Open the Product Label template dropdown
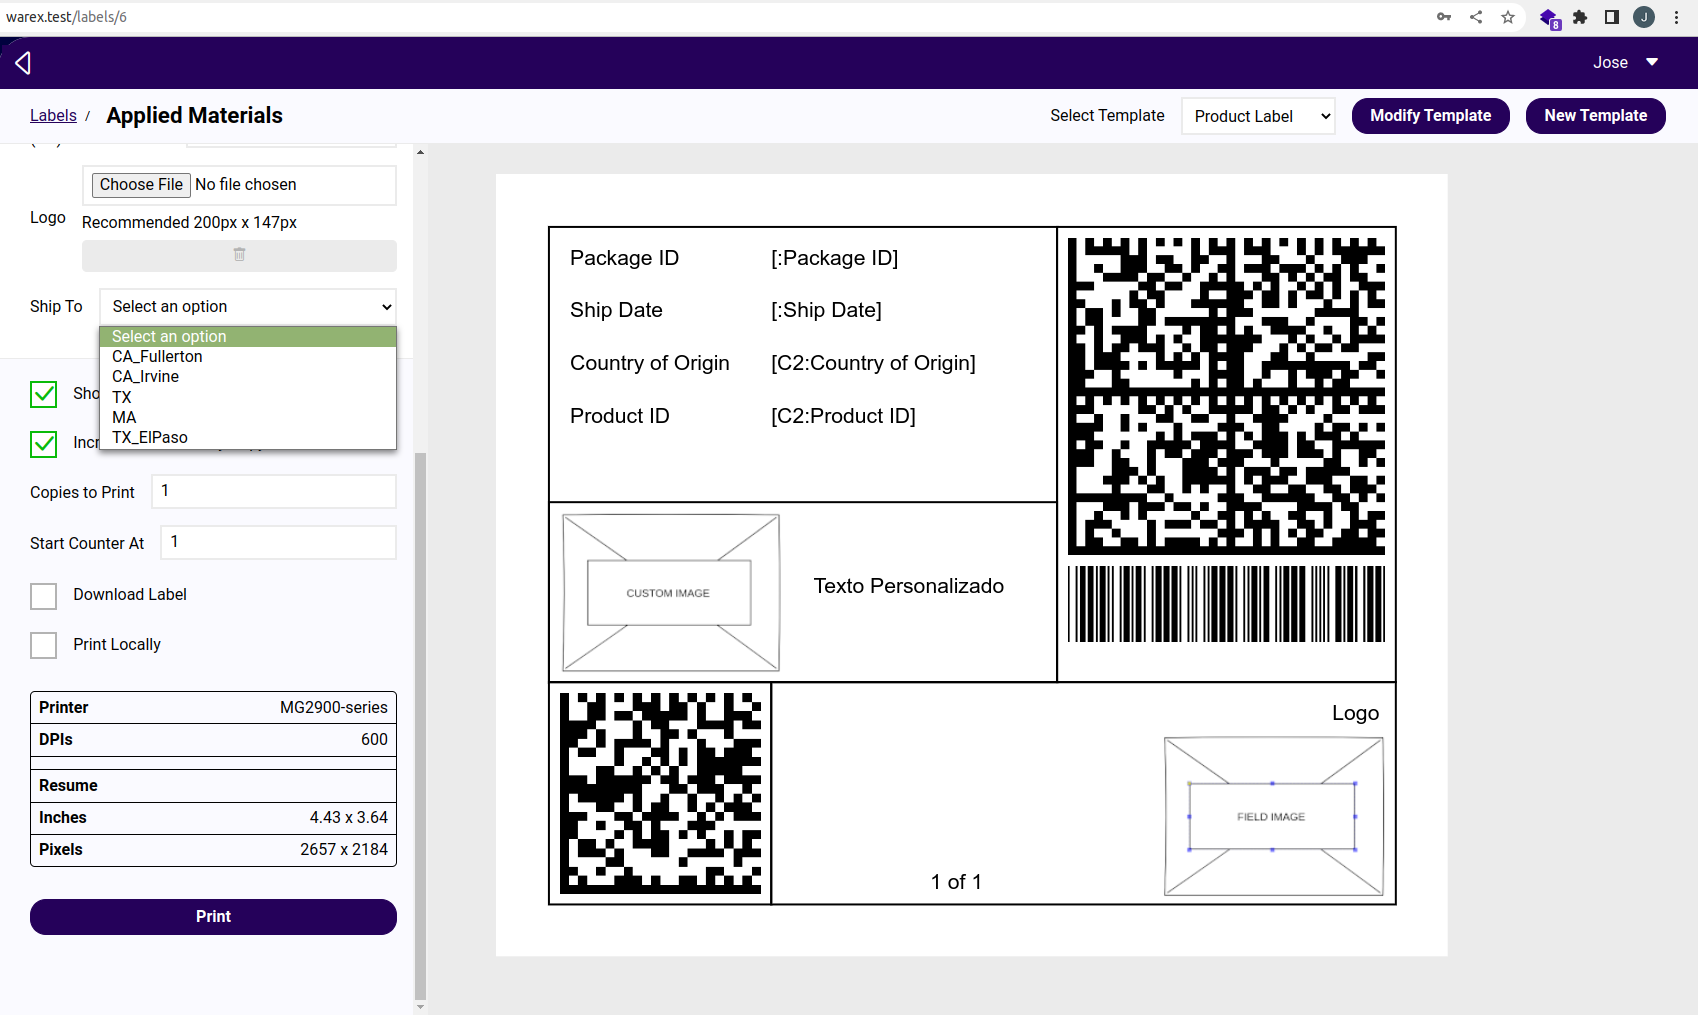This screenshot has width=1698, height=1015. click(1258, 116)
